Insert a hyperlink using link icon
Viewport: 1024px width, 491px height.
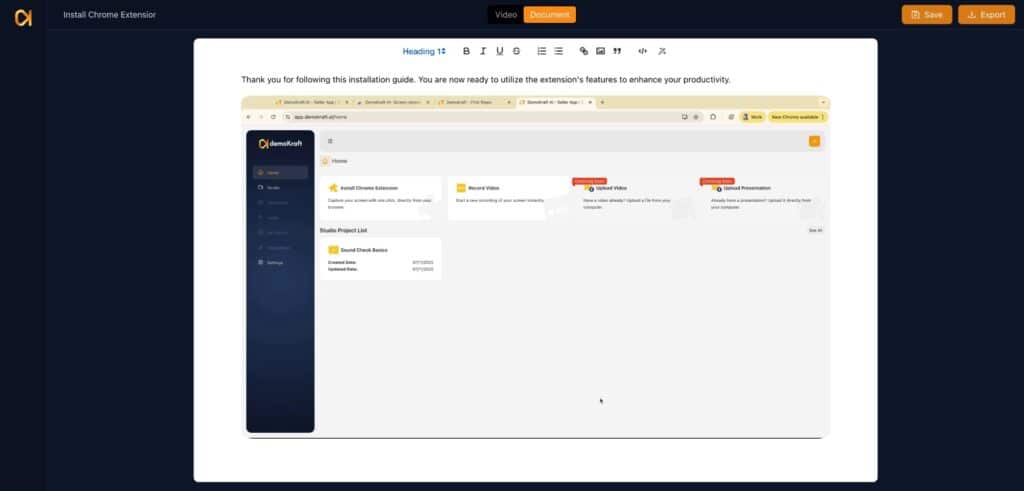pos(584,51)
